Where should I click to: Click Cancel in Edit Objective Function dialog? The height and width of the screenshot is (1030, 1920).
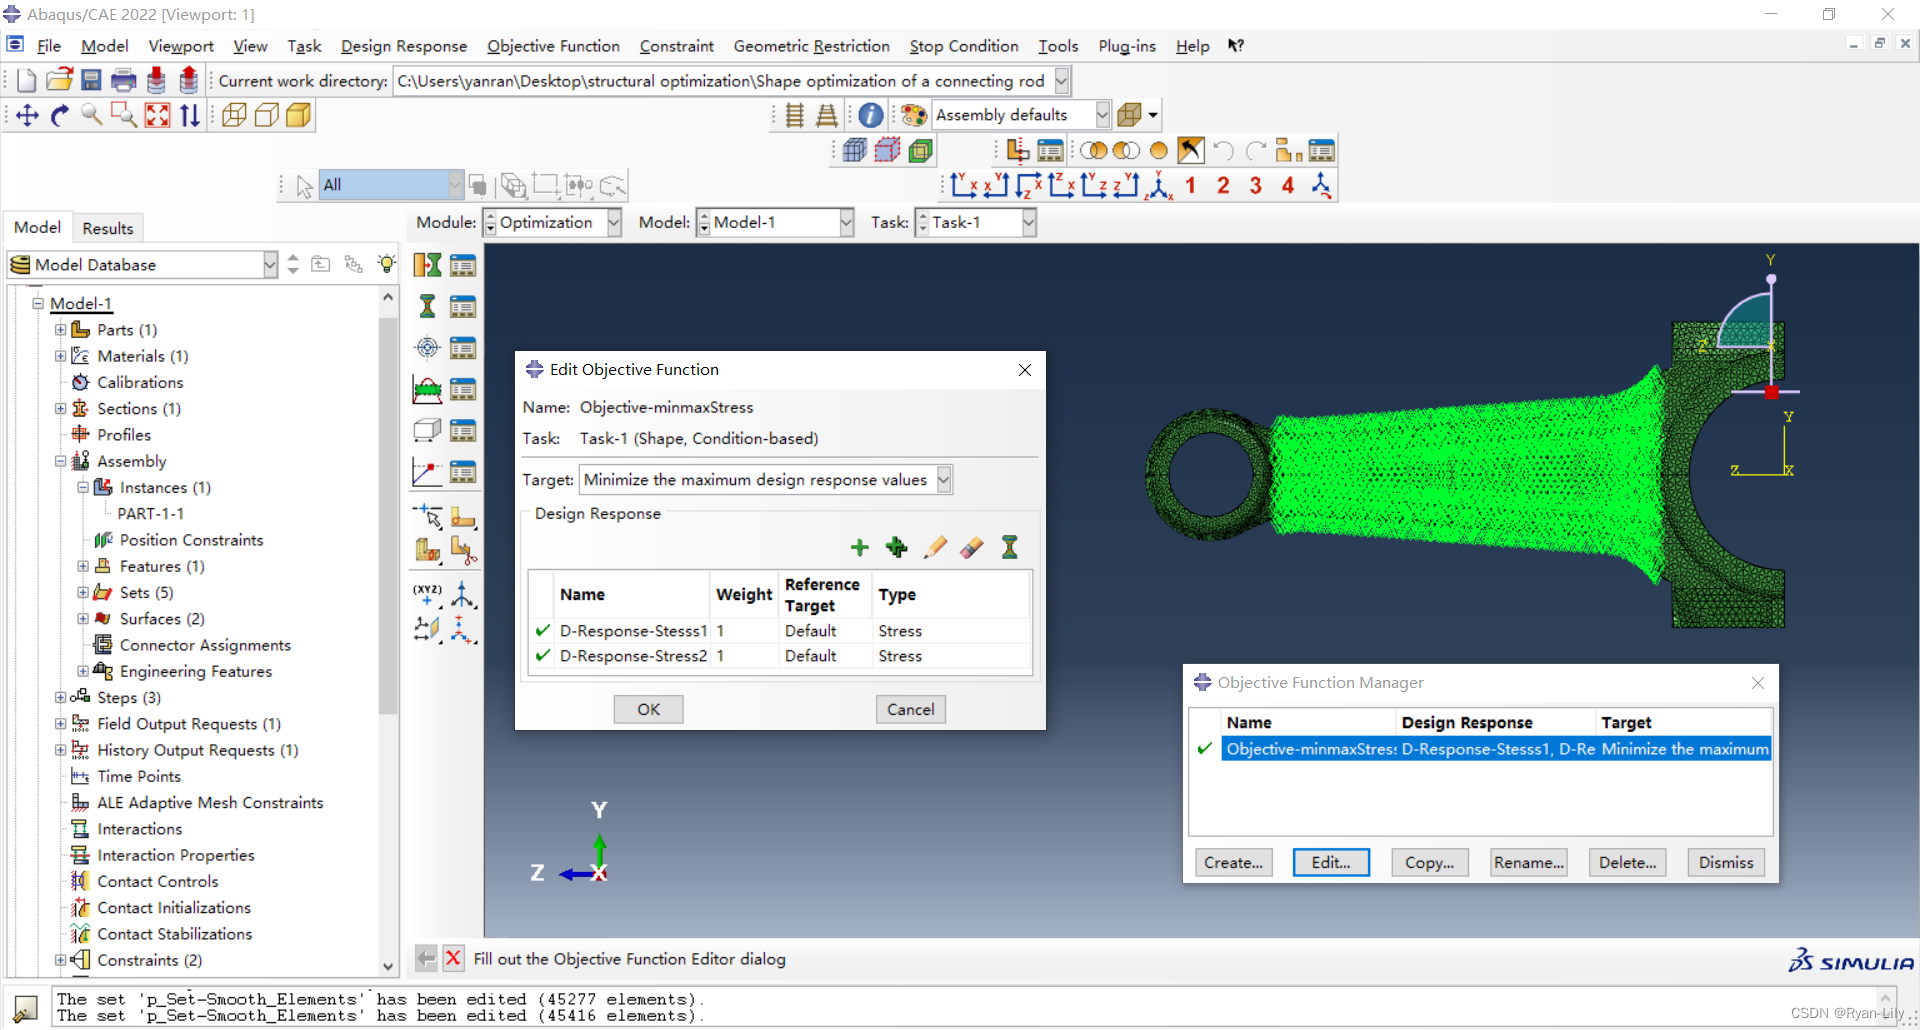click(910, 709)
